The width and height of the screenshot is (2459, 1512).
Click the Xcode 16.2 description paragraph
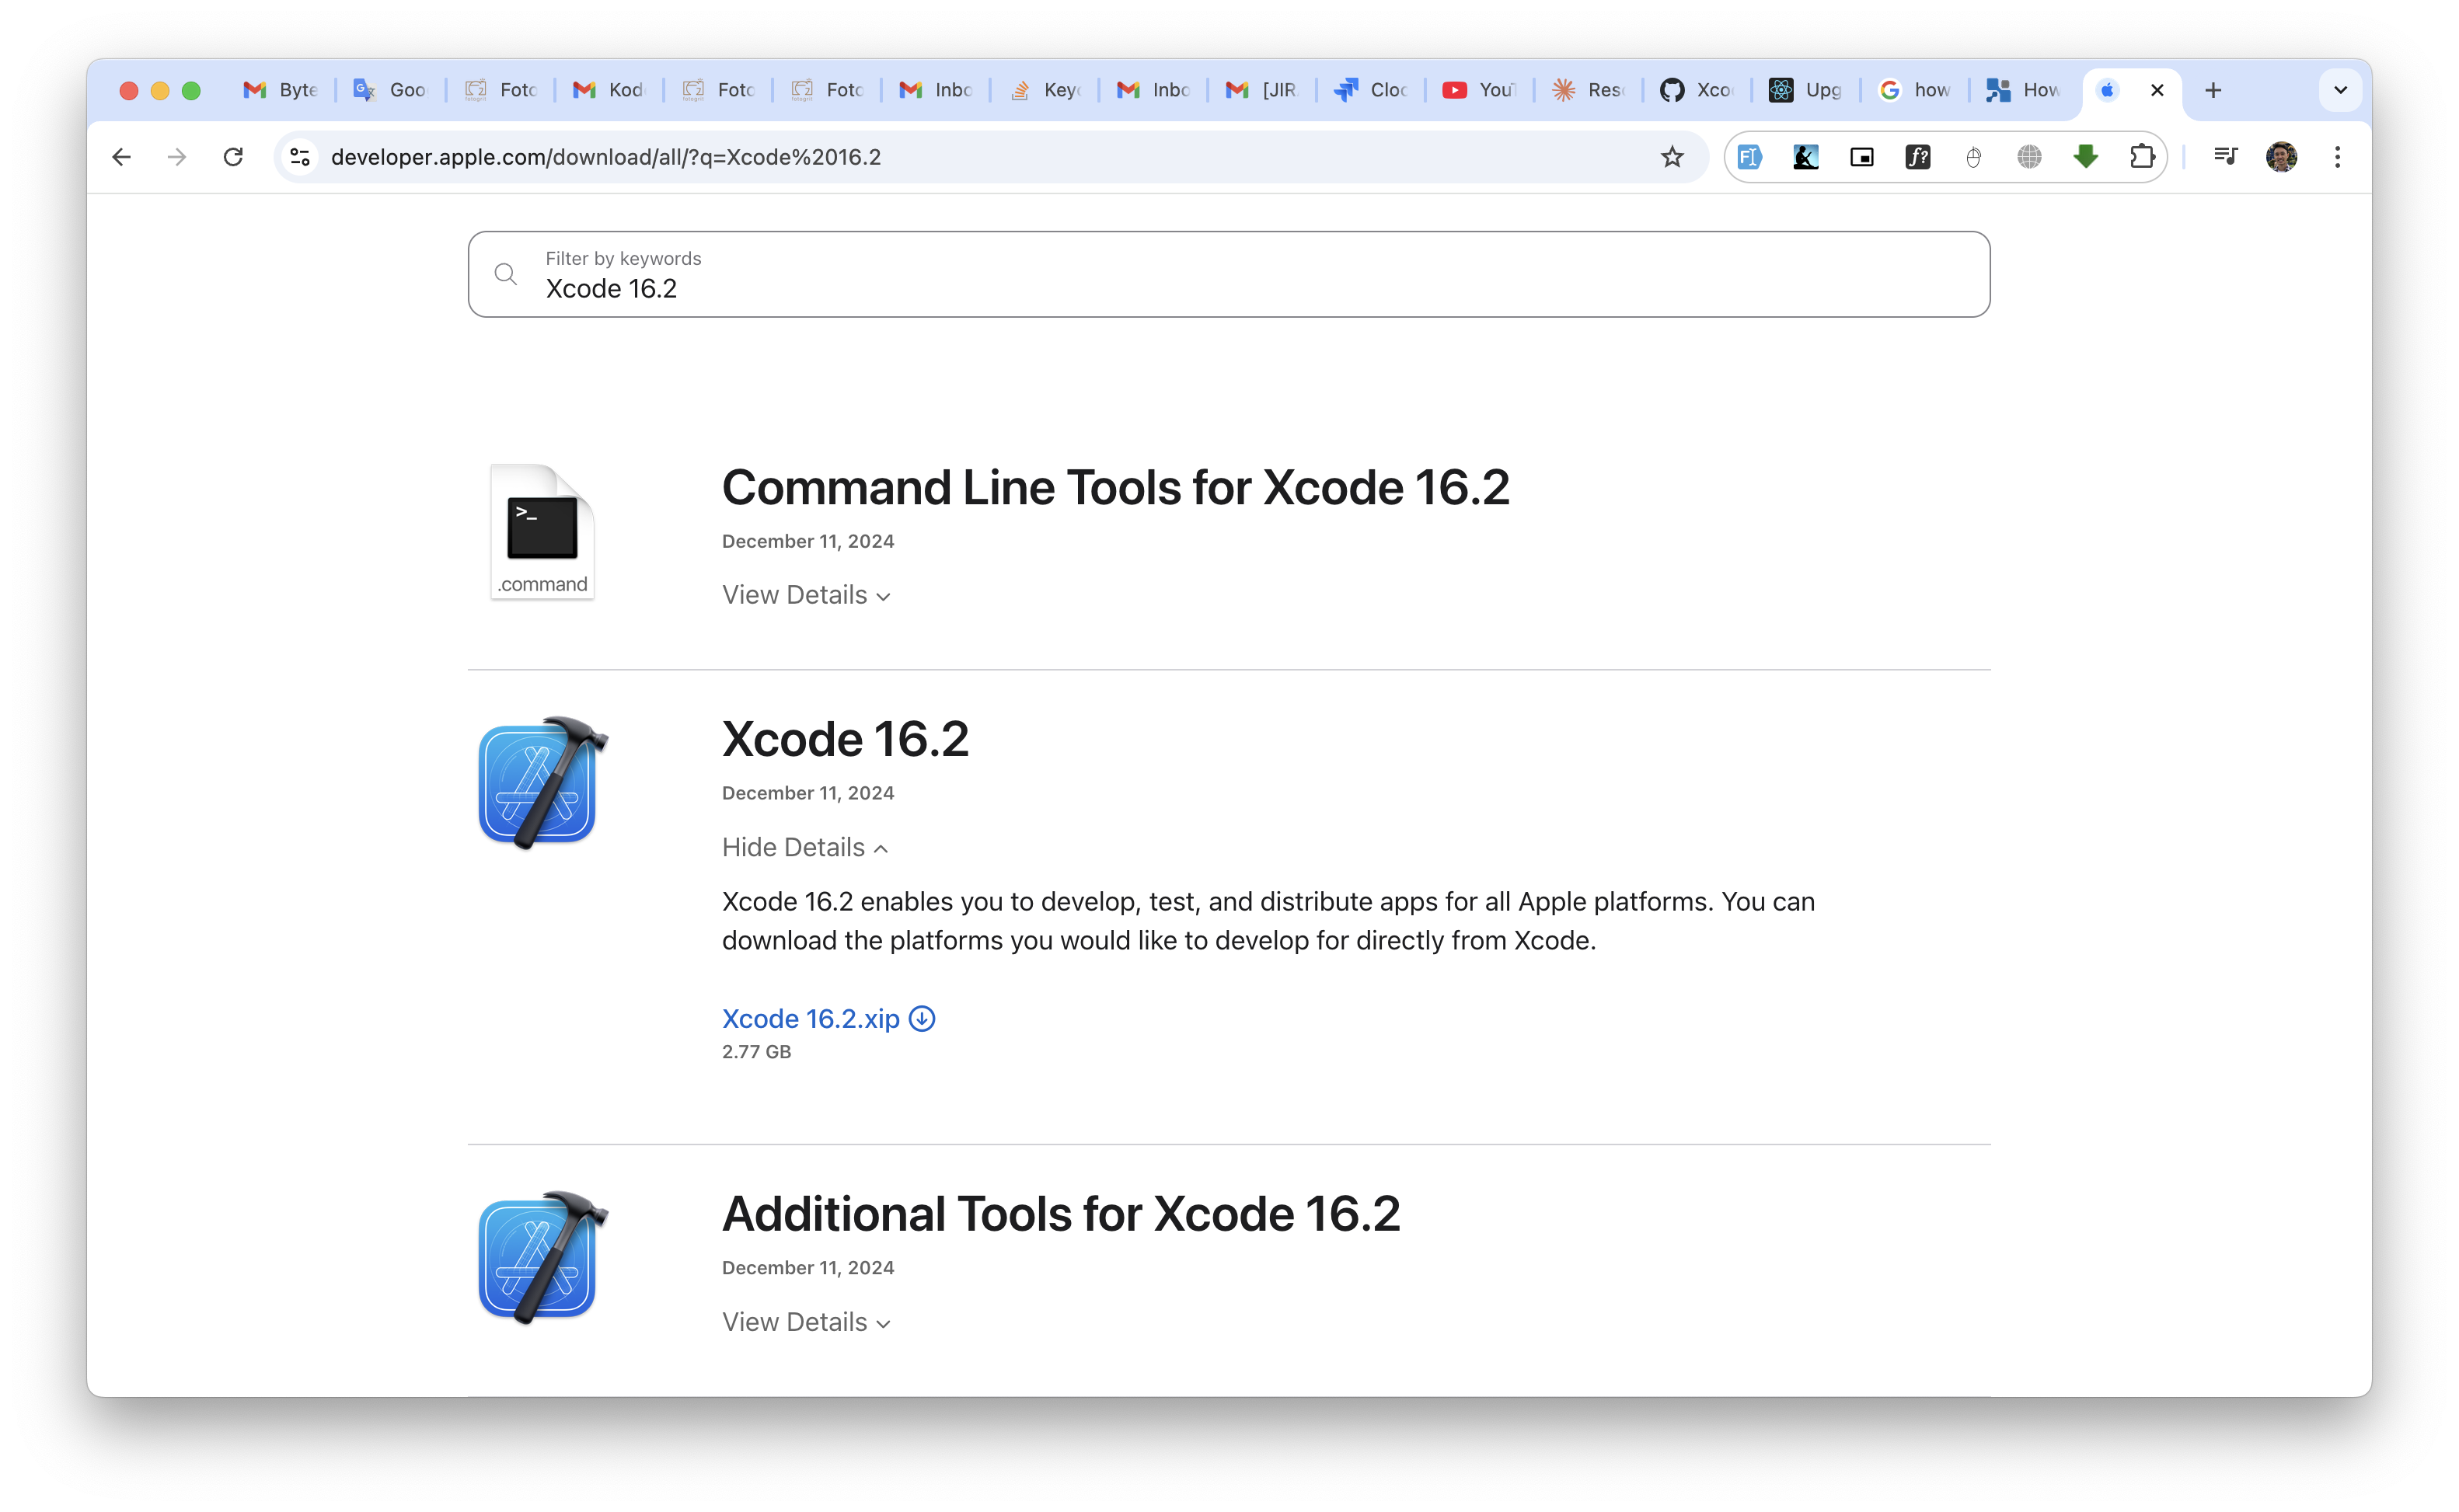tap(1268, 921)
